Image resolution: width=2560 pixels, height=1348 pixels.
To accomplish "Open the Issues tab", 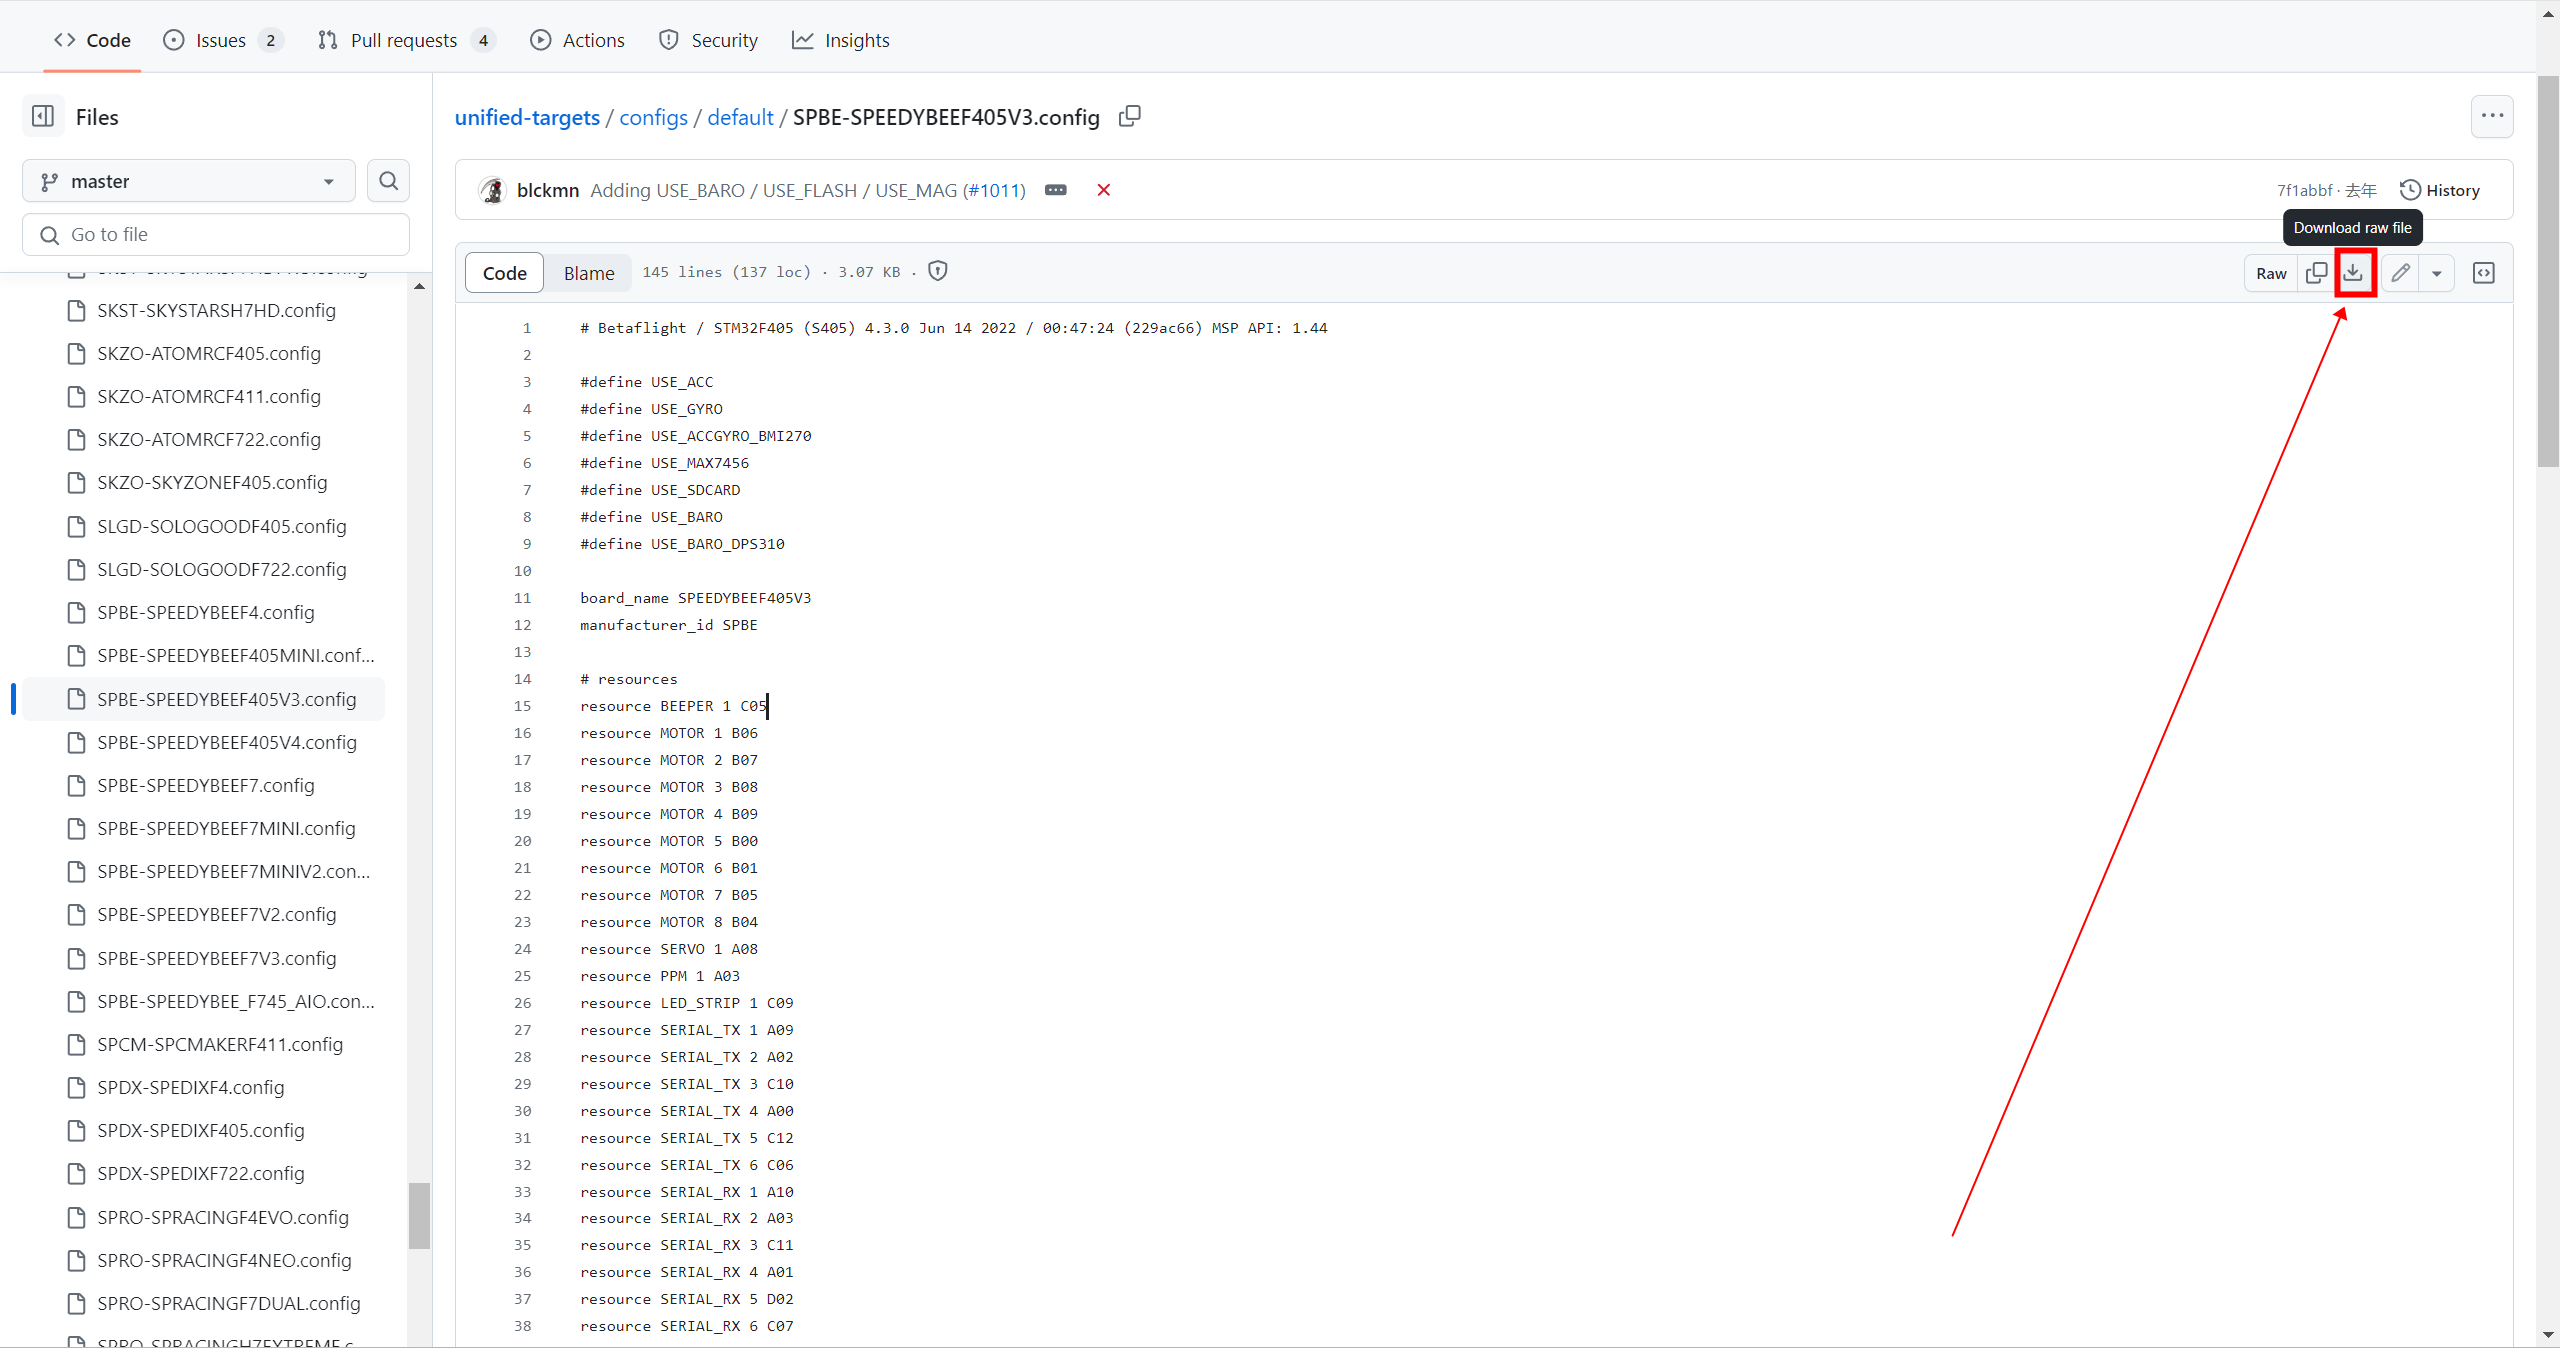I will click(x=223, y=40).
